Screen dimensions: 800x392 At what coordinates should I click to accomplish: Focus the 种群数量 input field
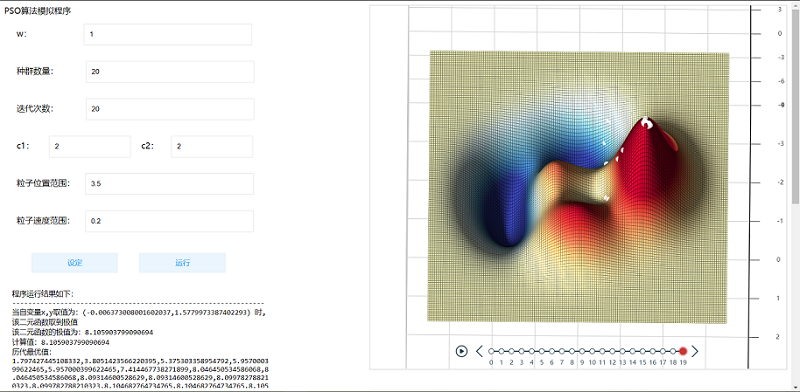tap(170, 72)
